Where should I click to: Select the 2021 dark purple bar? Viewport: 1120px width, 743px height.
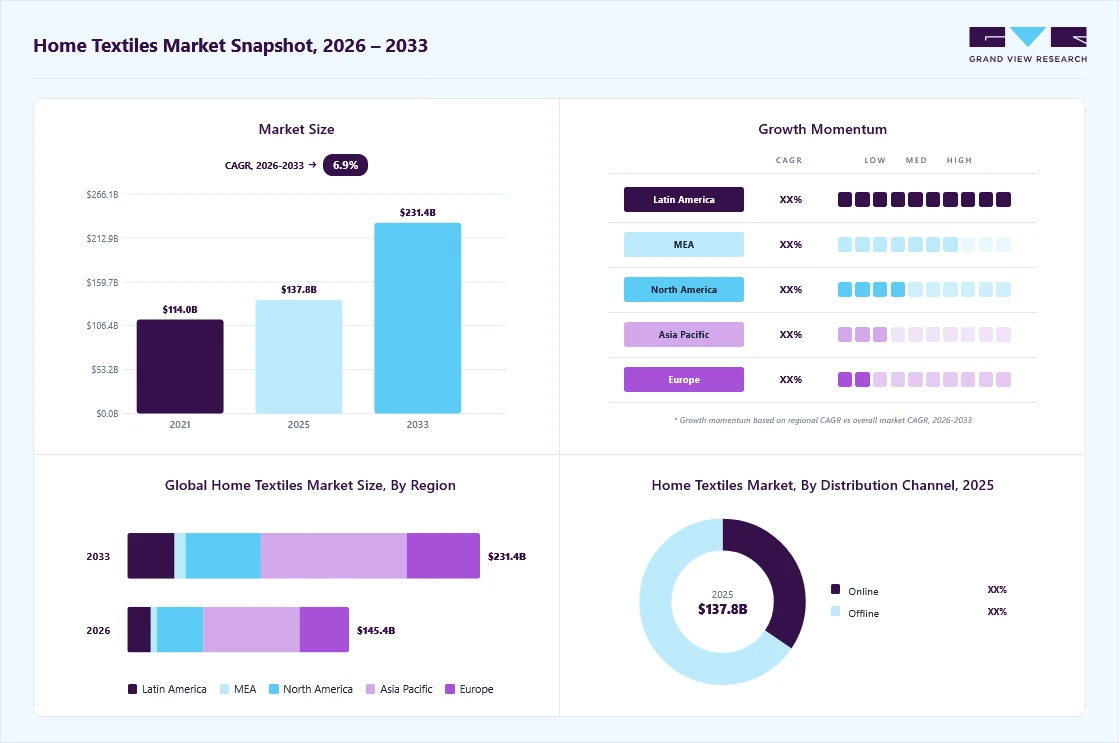point(180,366)
